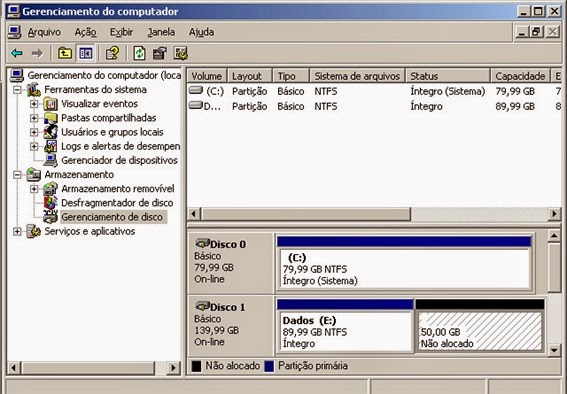Click the disk settings toolbar icon next to Properties
The width and height of the screenshot is (567, 394).
tap(180, 53)
